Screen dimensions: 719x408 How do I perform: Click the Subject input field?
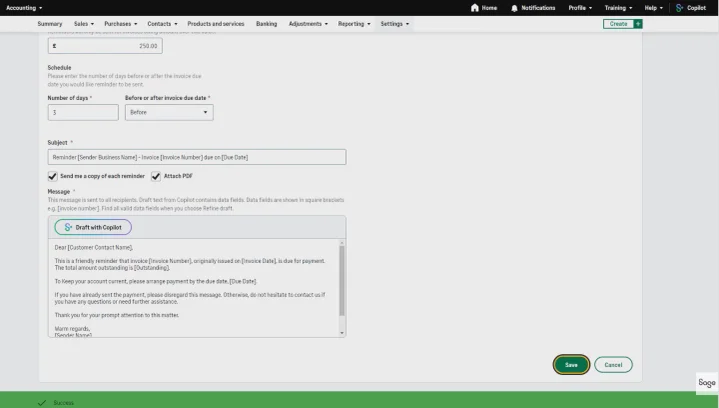197,157
